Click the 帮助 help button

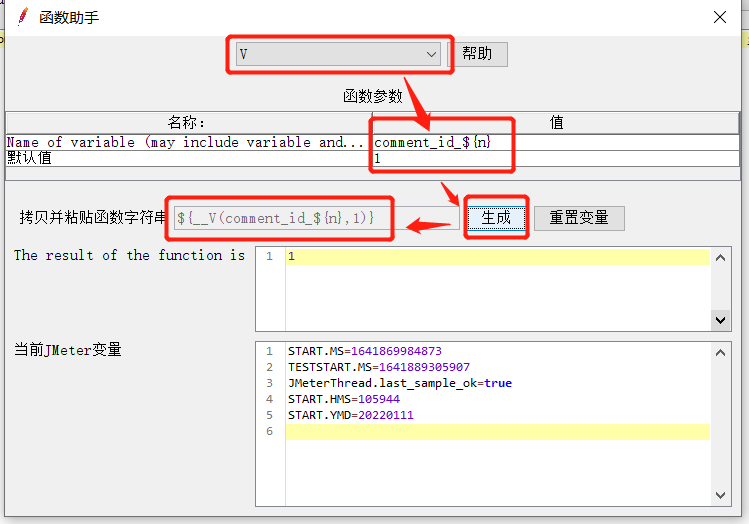(477, 54)
